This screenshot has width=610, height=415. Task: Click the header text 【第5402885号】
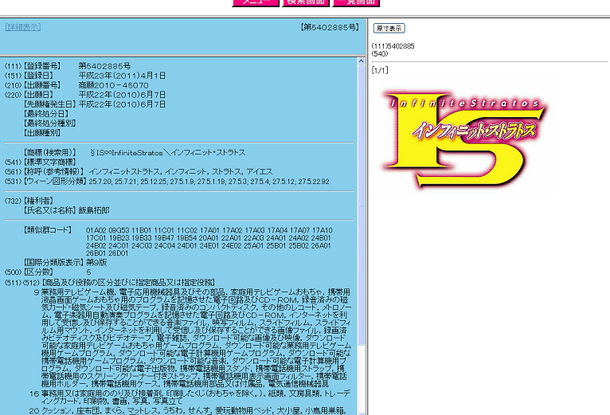point(330,27)
